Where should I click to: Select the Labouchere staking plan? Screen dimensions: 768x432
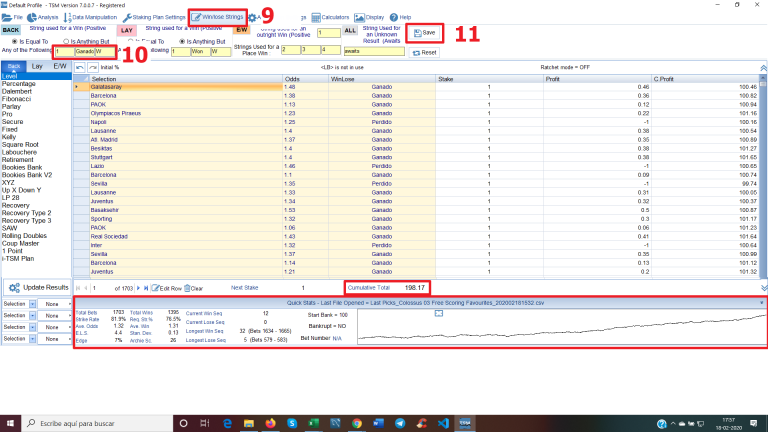click(x=19, y=152)
